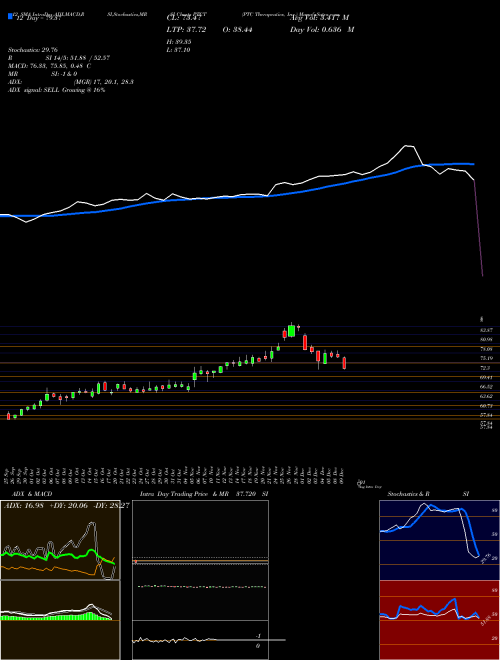Click the red RSI chart panel
The height and width of the screenshot is (660, 500).
[439, 620]
